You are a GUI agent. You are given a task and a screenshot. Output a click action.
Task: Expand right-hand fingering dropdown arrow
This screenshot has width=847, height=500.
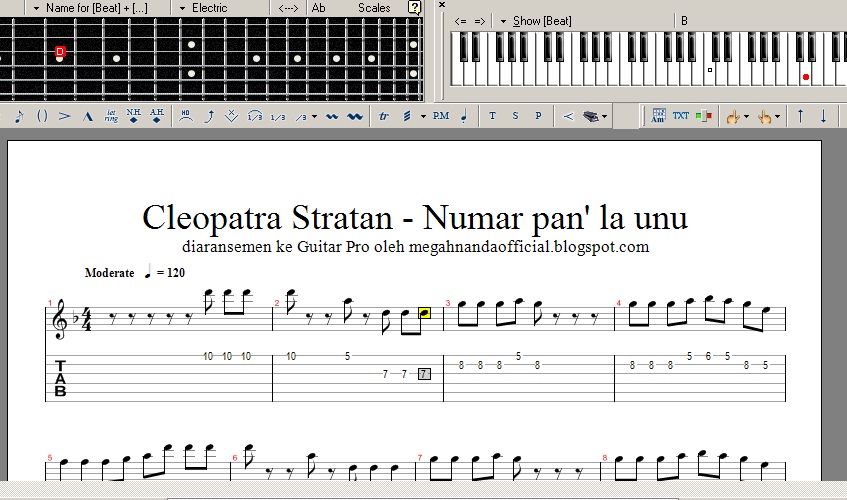point(777,116)
